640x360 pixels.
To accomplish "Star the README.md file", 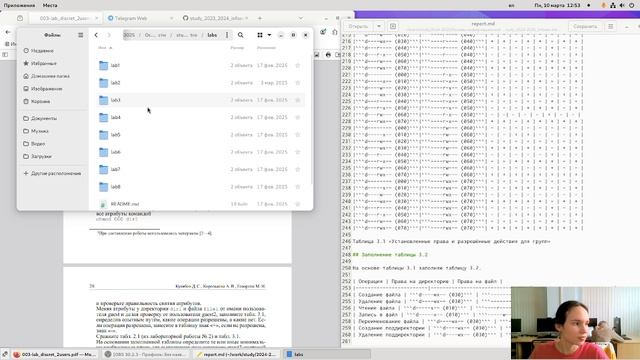I will [x=298, y=204].
